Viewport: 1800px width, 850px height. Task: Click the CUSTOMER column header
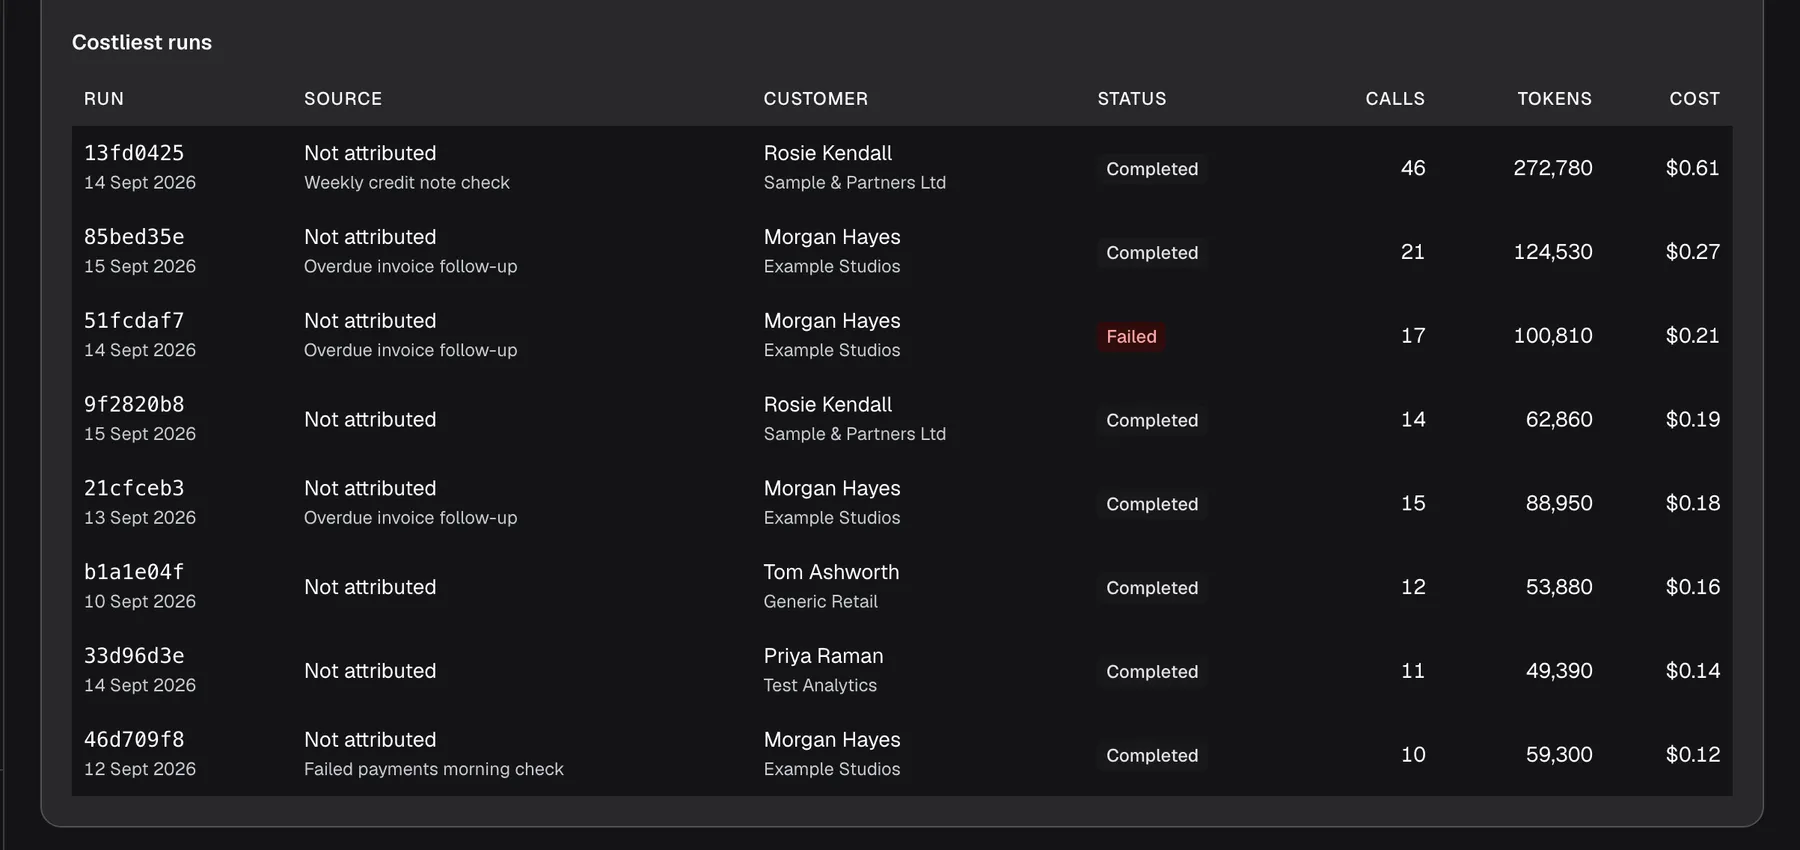pyautogui.click(x=816, y=99)
